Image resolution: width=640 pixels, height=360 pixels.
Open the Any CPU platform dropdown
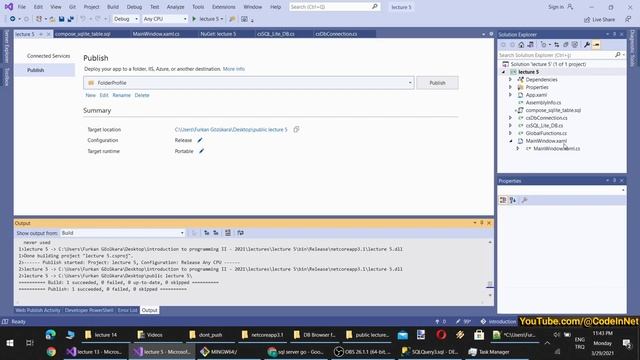tap(164, 19)
